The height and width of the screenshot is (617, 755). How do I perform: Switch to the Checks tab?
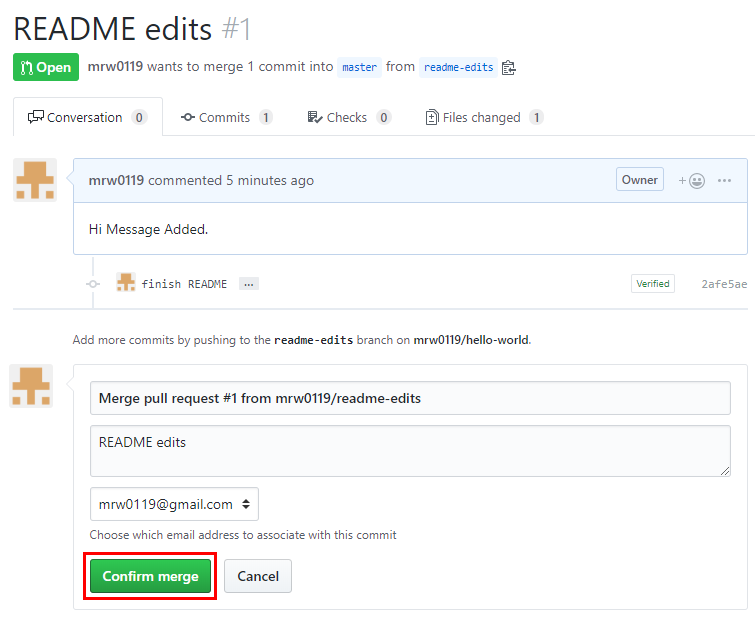tap(349, 117)
